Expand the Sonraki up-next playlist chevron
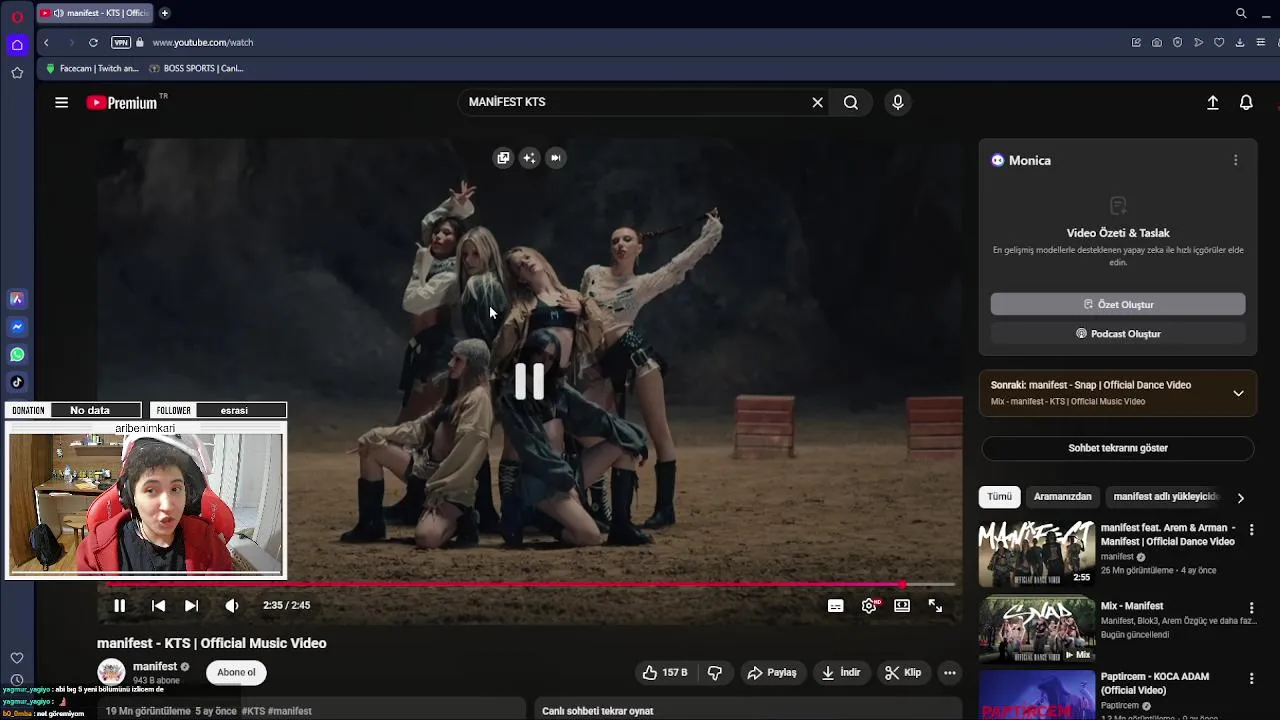The image size is (1280, 720). [x=1238, y=393]
